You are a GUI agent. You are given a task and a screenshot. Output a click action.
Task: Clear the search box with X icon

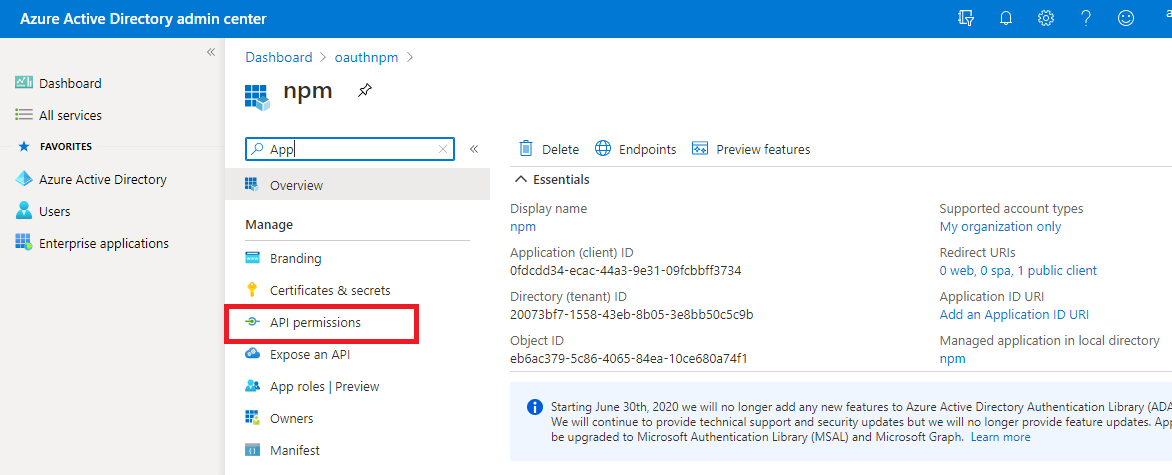443,149
